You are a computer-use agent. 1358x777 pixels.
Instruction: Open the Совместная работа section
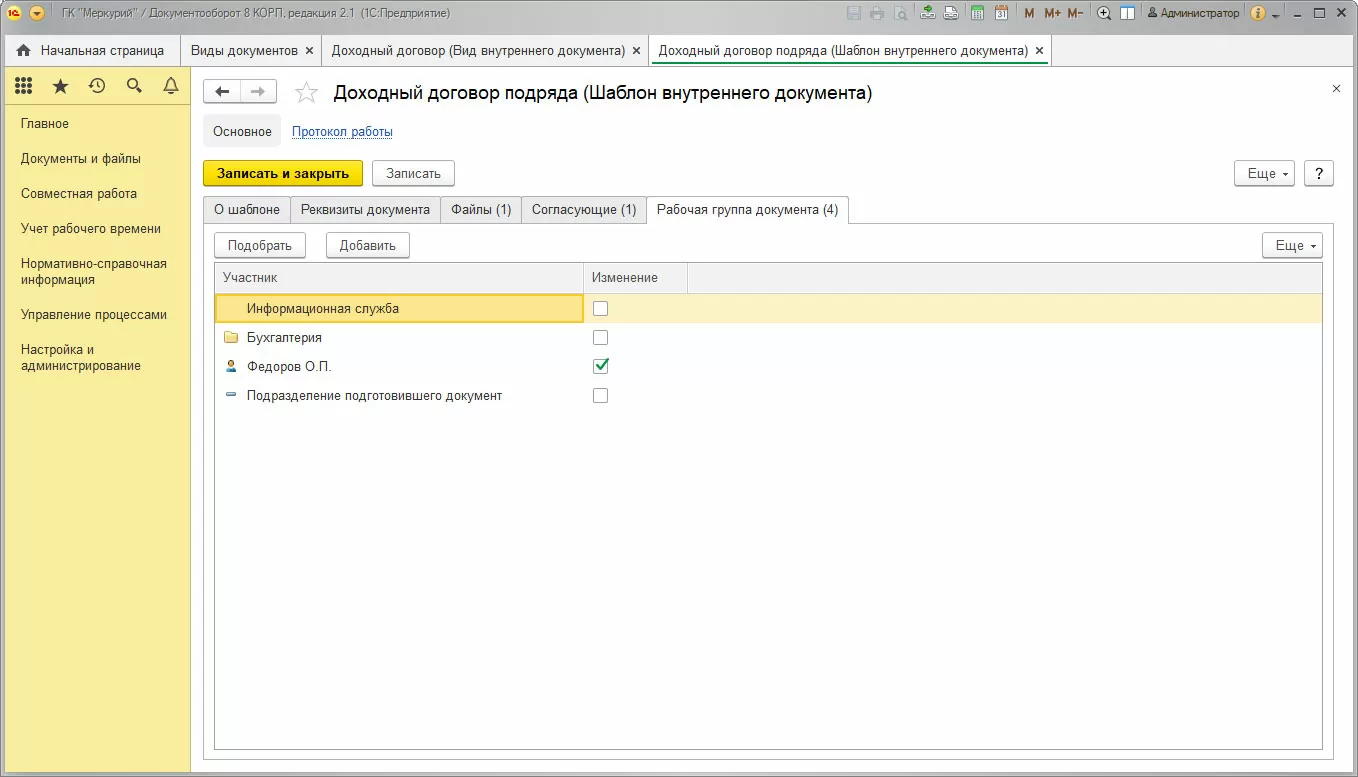[79, 193]
